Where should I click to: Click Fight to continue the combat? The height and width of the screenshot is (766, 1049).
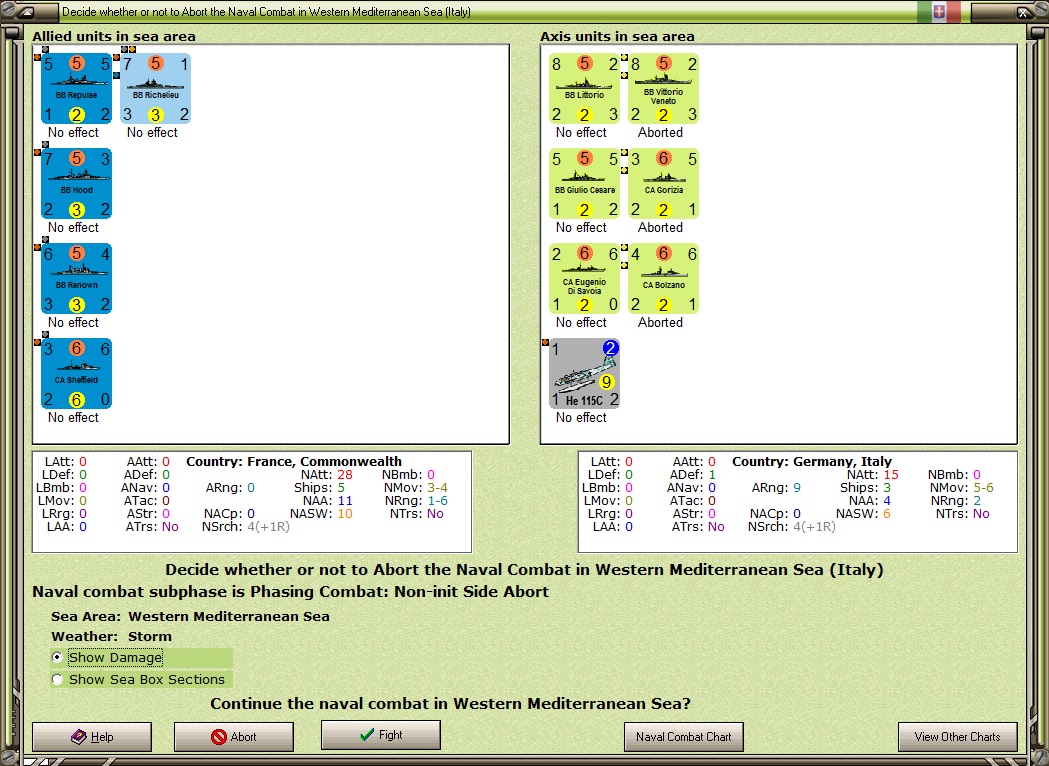click(x=381, y=735)
